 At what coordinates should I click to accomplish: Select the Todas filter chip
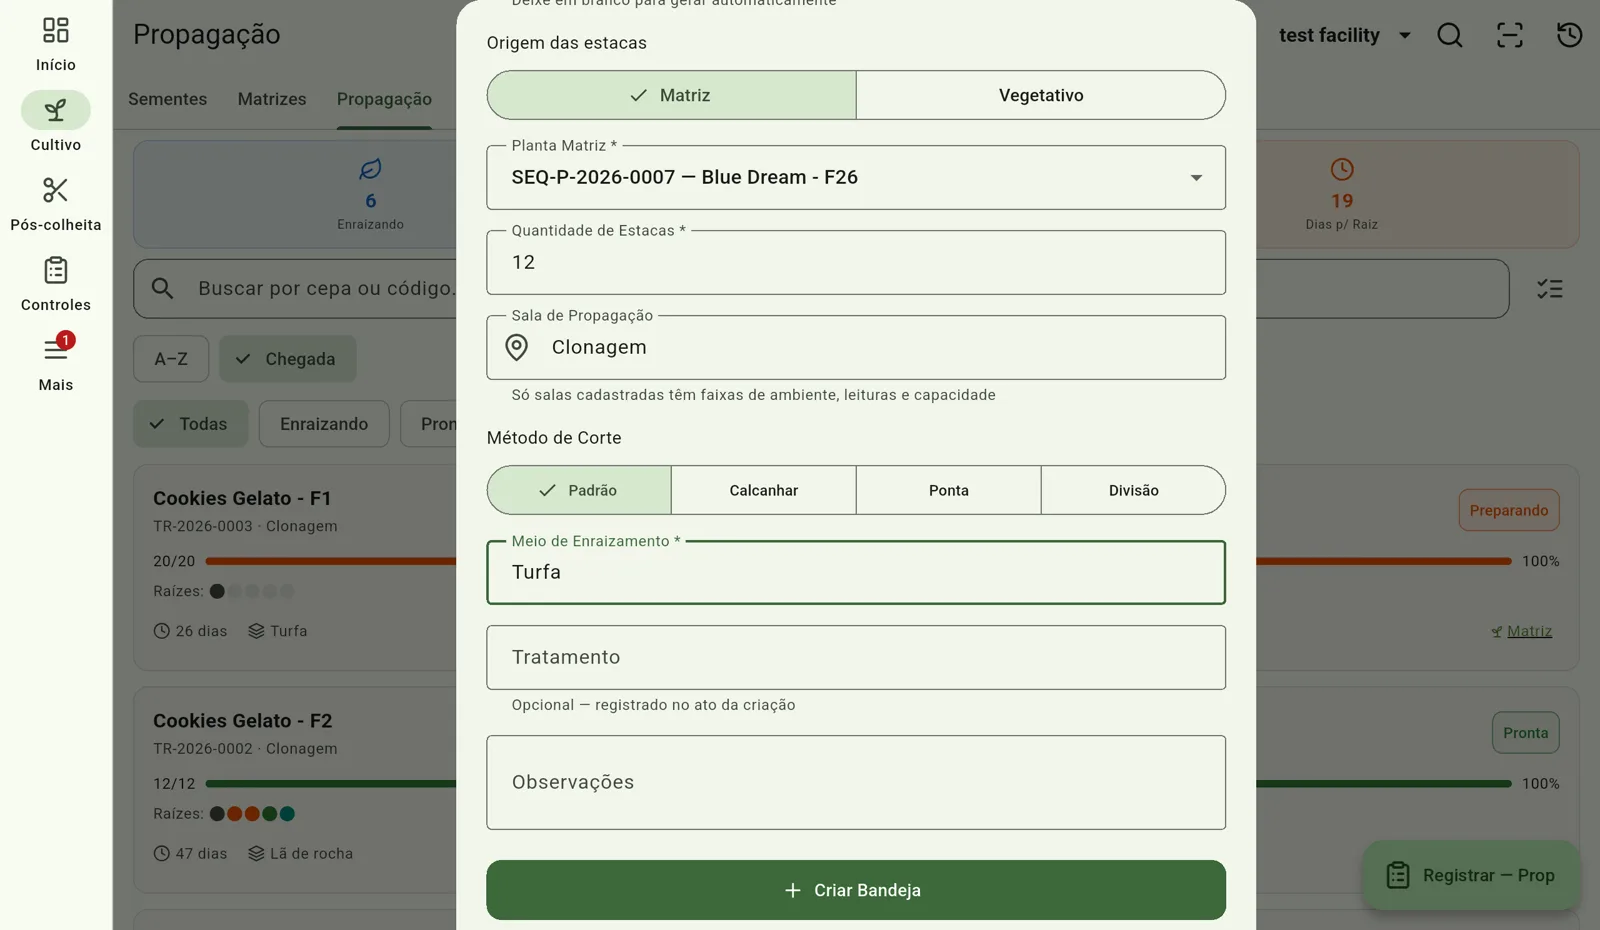pyautogui.click(x=191, y=424)
